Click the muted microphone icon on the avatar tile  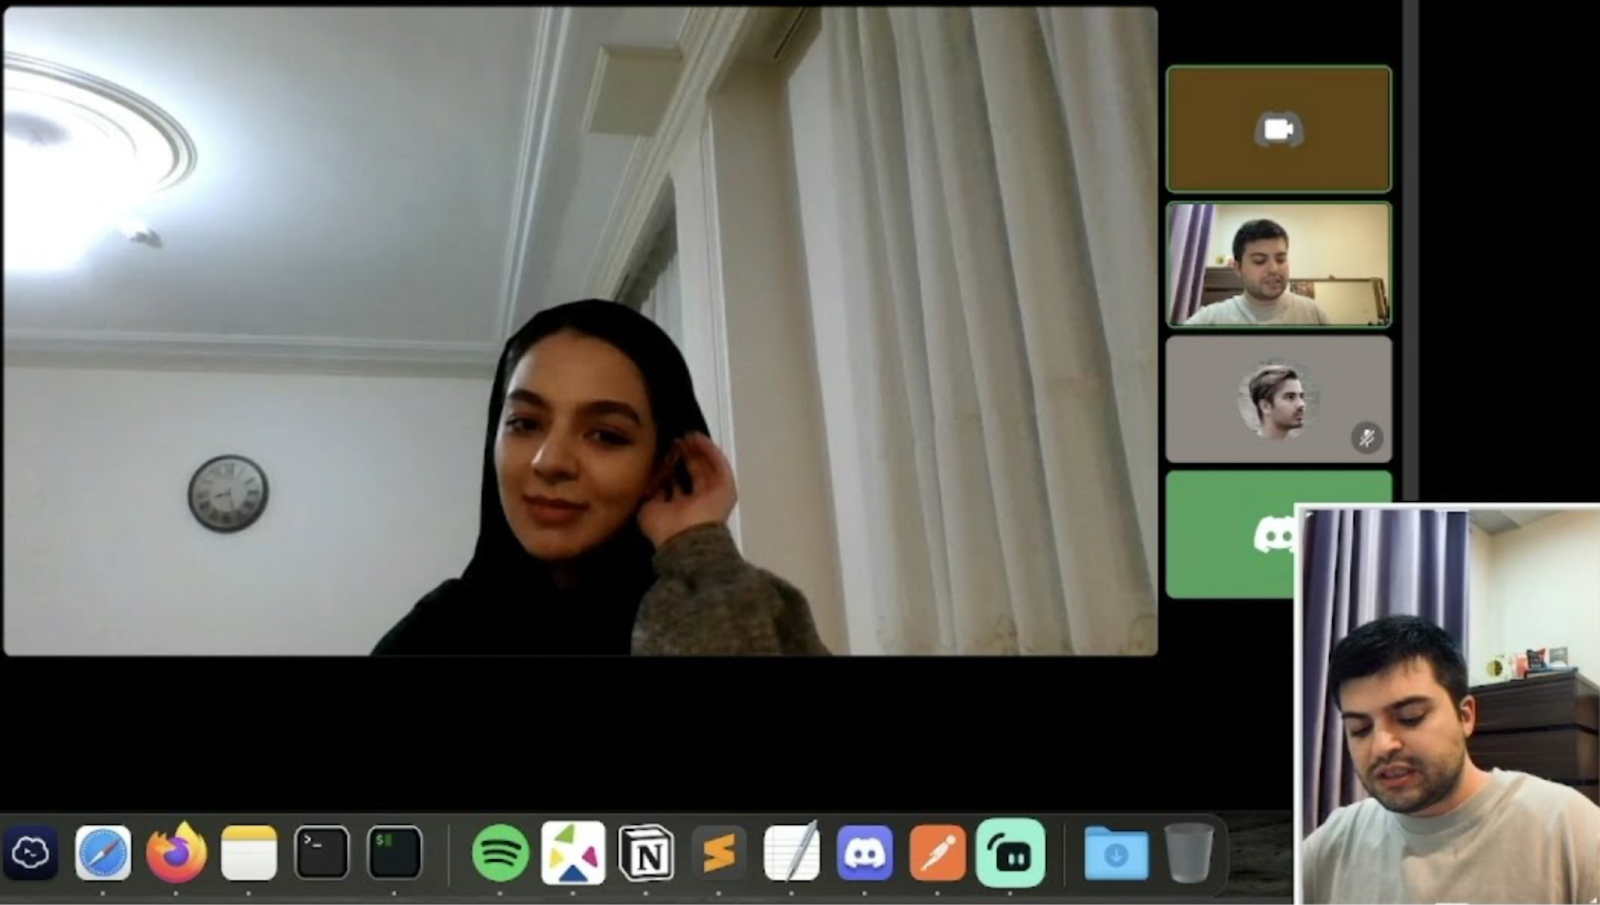coord(1367,437)
